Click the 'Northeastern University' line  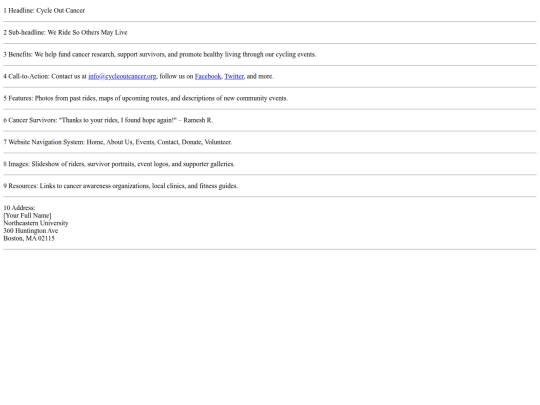pos(36,223)
